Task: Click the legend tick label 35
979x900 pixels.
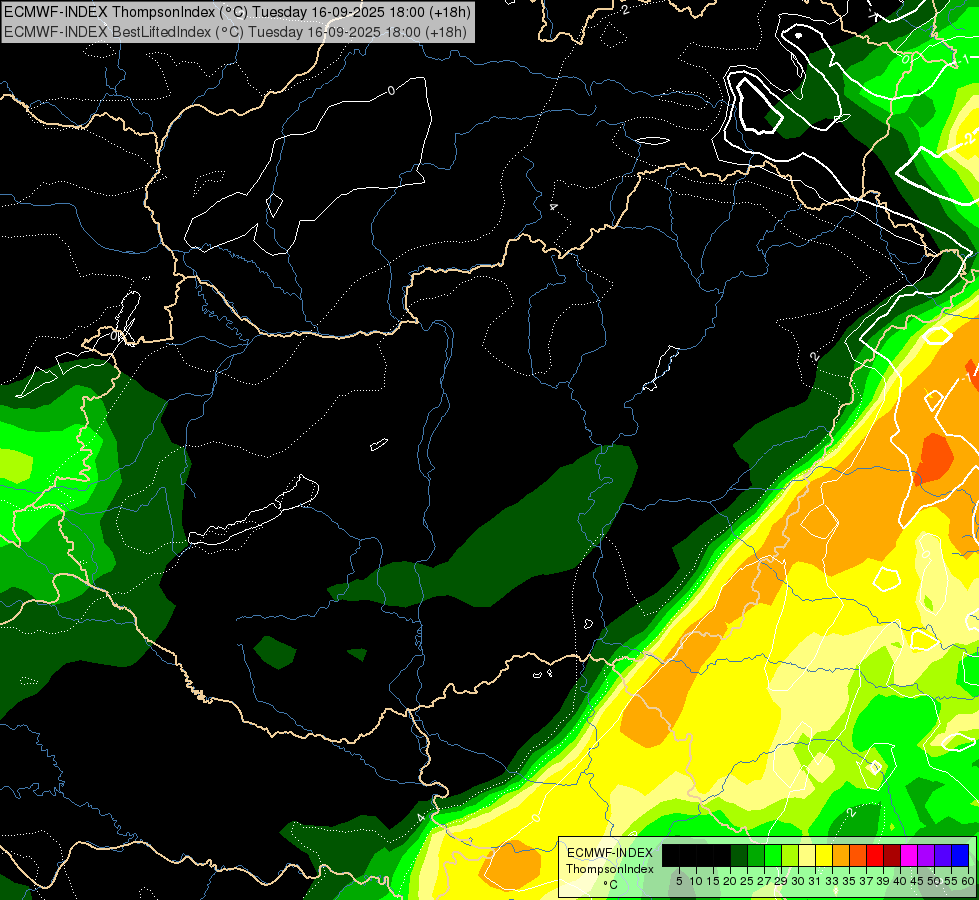Action: (850, 881)
